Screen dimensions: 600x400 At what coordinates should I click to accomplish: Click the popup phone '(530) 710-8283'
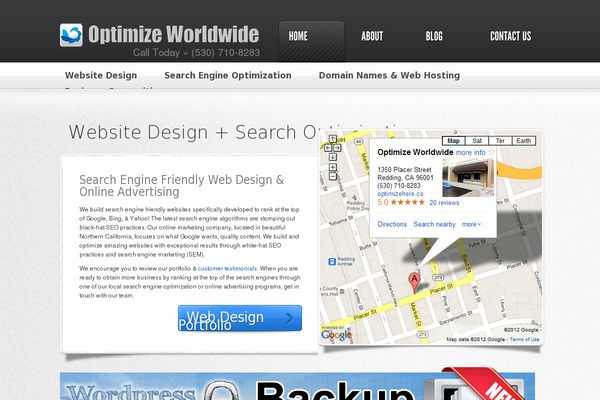click(399, 186)
